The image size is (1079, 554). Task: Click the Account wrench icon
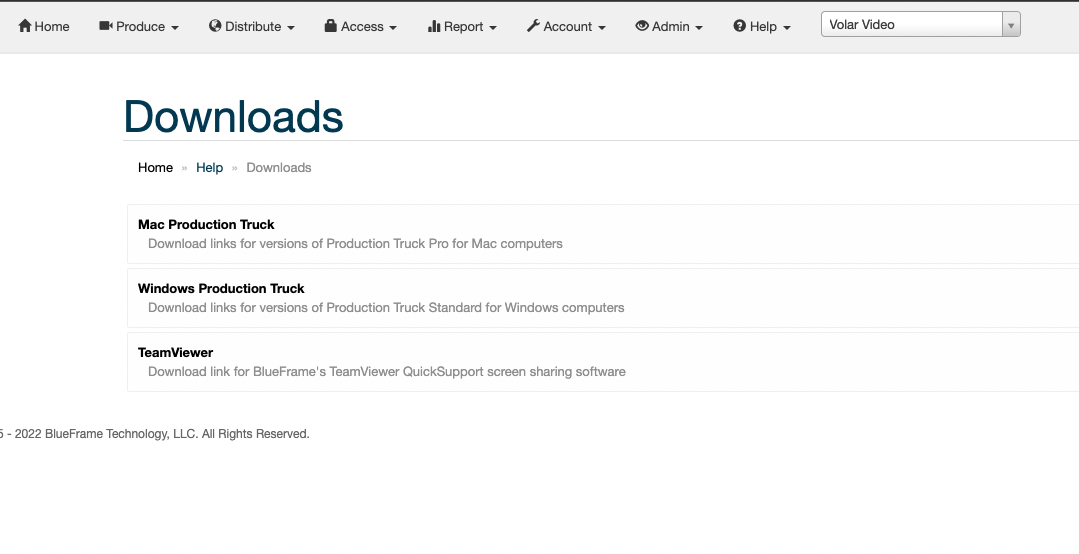pyautogui.click(x=533, y=26)
